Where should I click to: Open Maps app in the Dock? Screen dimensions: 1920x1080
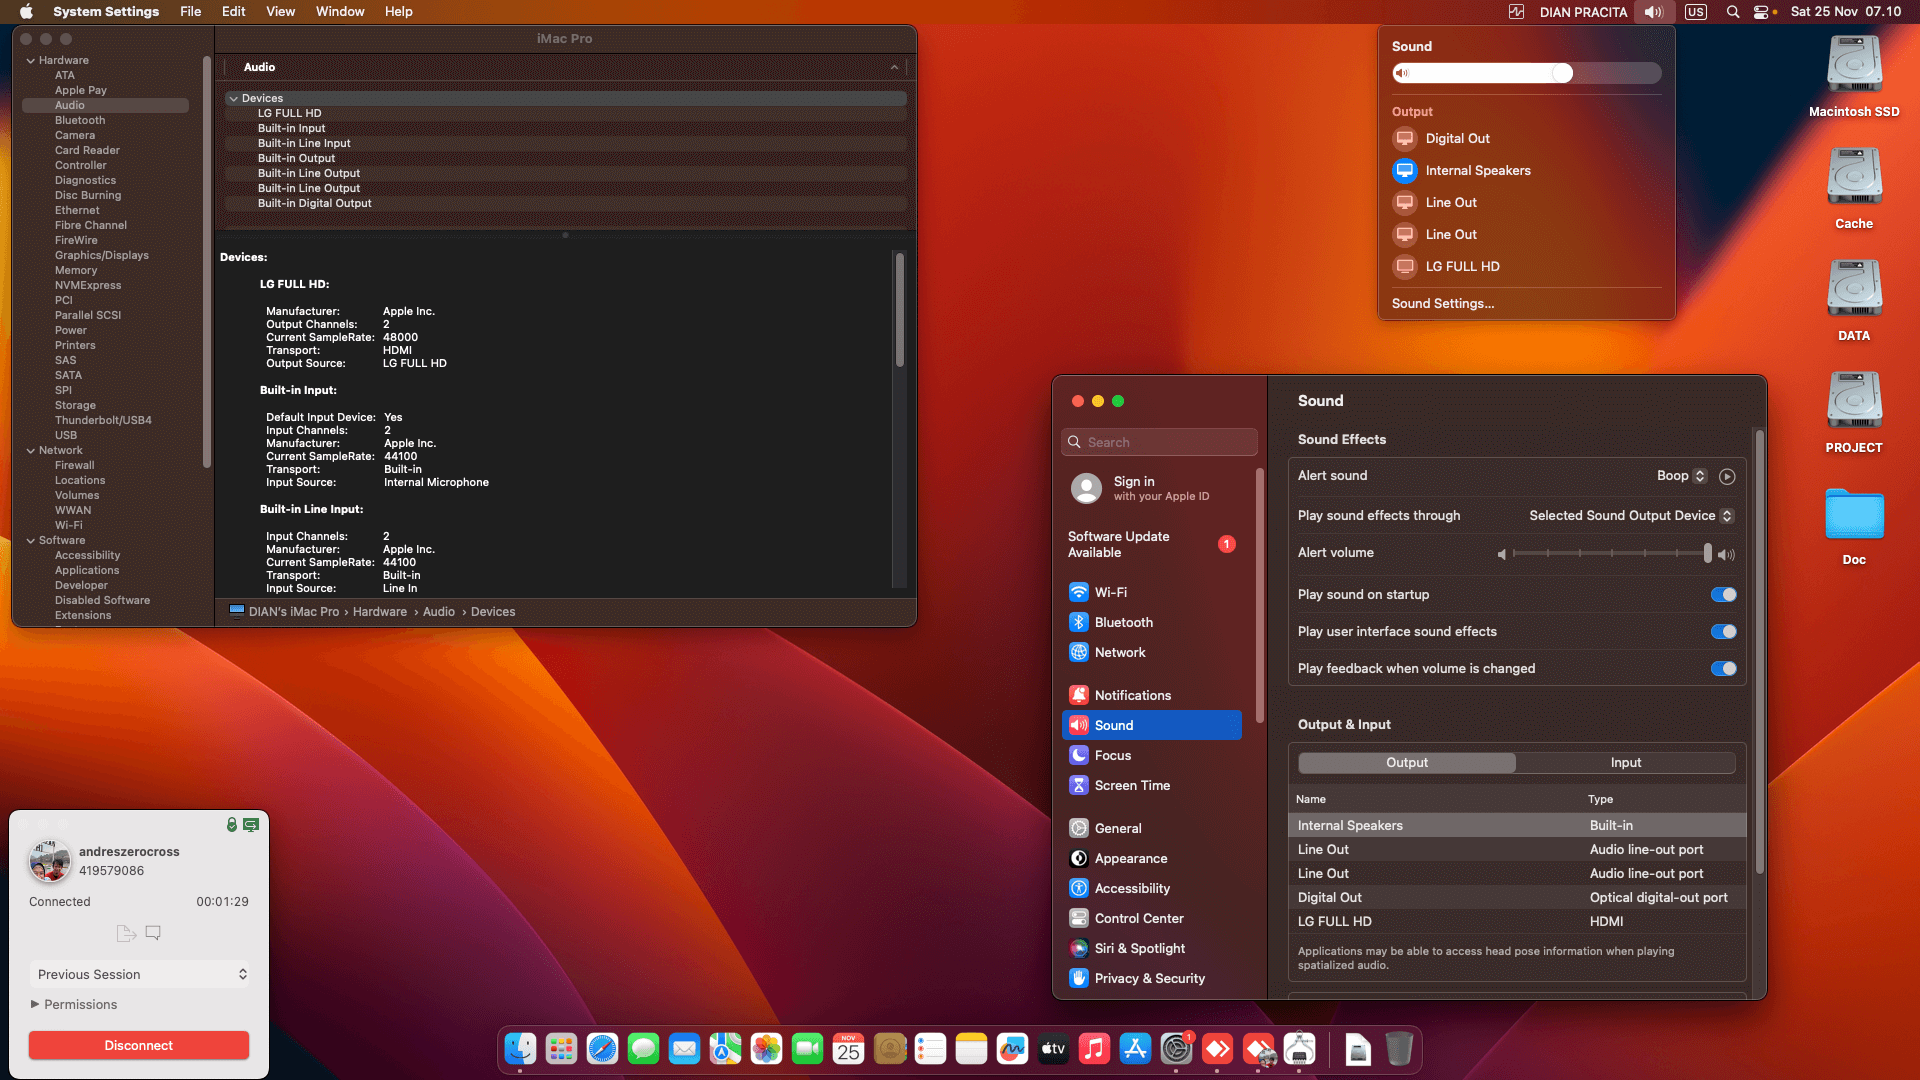725,1048
